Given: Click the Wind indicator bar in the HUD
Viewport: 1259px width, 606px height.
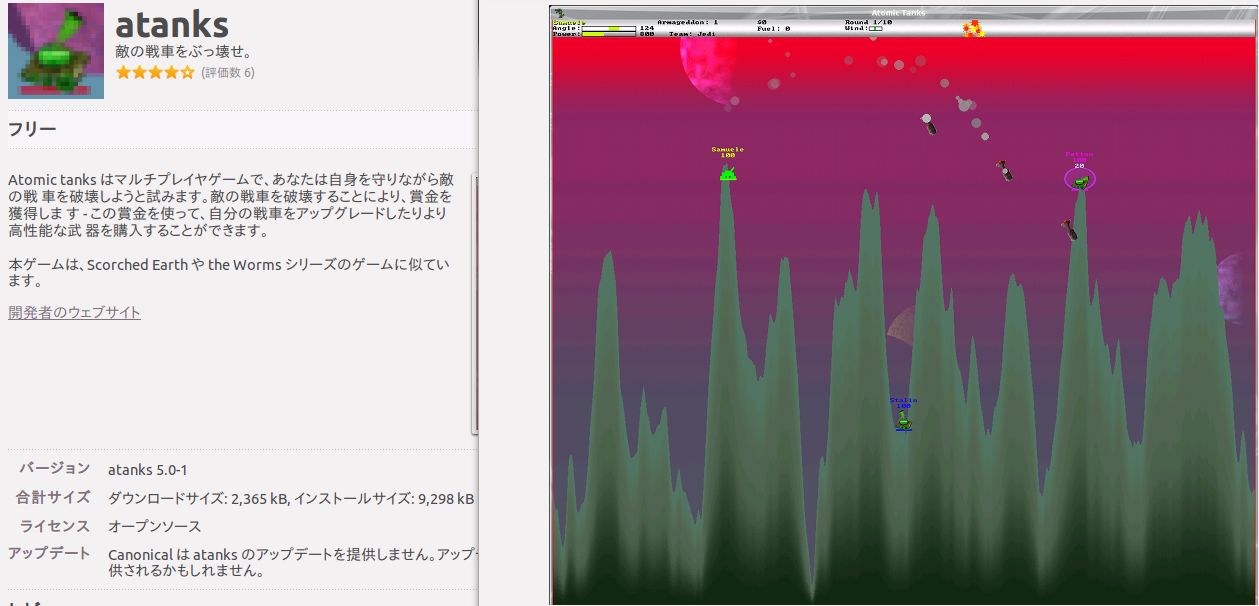Looking at the screenshot, I should (875, 29).
